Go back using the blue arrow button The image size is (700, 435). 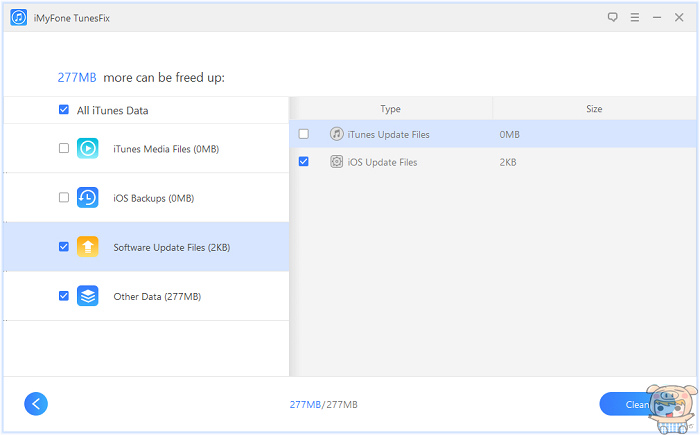click(x=36, y=403)
